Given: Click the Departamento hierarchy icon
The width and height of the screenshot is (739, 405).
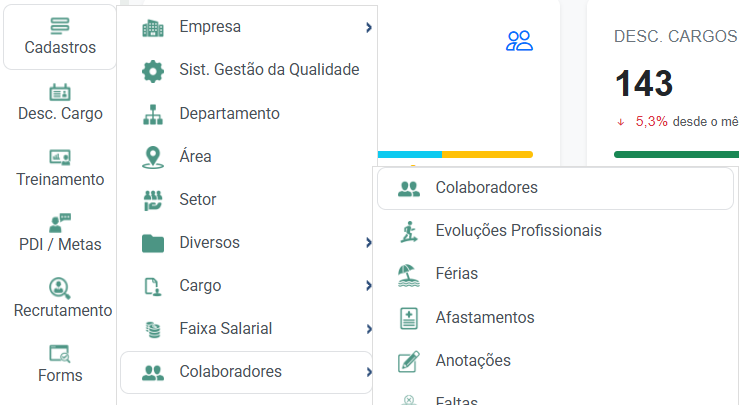Looking at the screenshot, I should click(x=153, y=114).
